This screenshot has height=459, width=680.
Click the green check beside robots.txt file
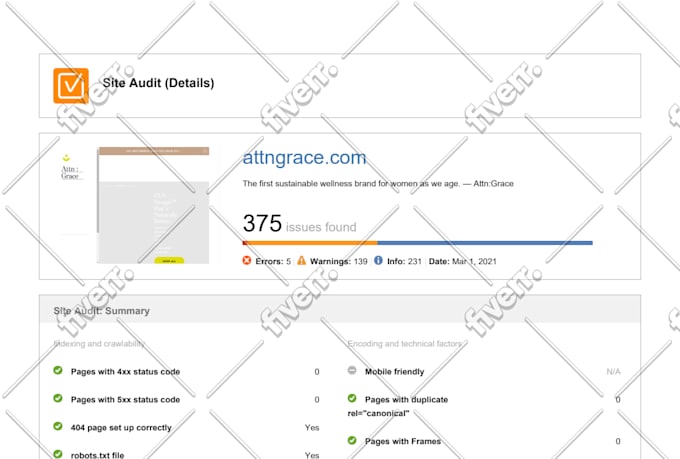[58, 454]
